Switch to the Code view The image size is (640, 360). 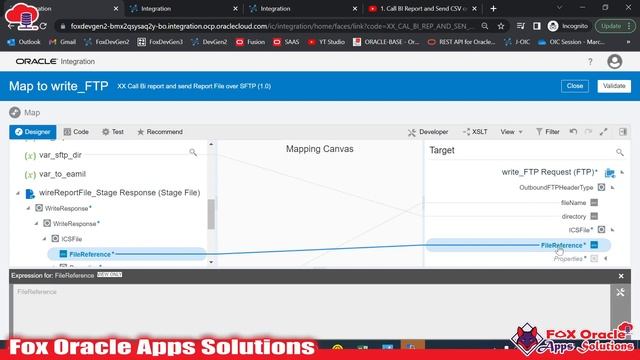[76, 132]
